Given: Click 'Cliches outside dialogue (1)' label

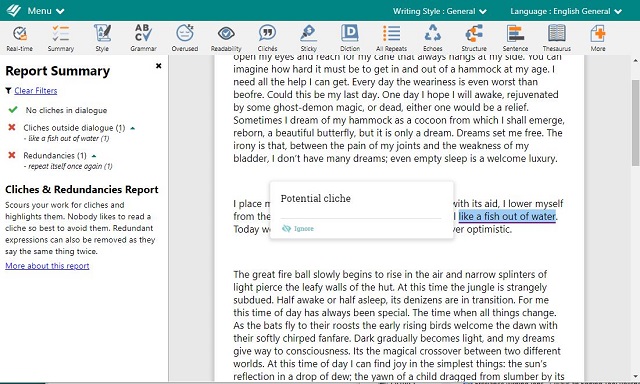Looking at the screenshot, I should click(x=74, y=128).
